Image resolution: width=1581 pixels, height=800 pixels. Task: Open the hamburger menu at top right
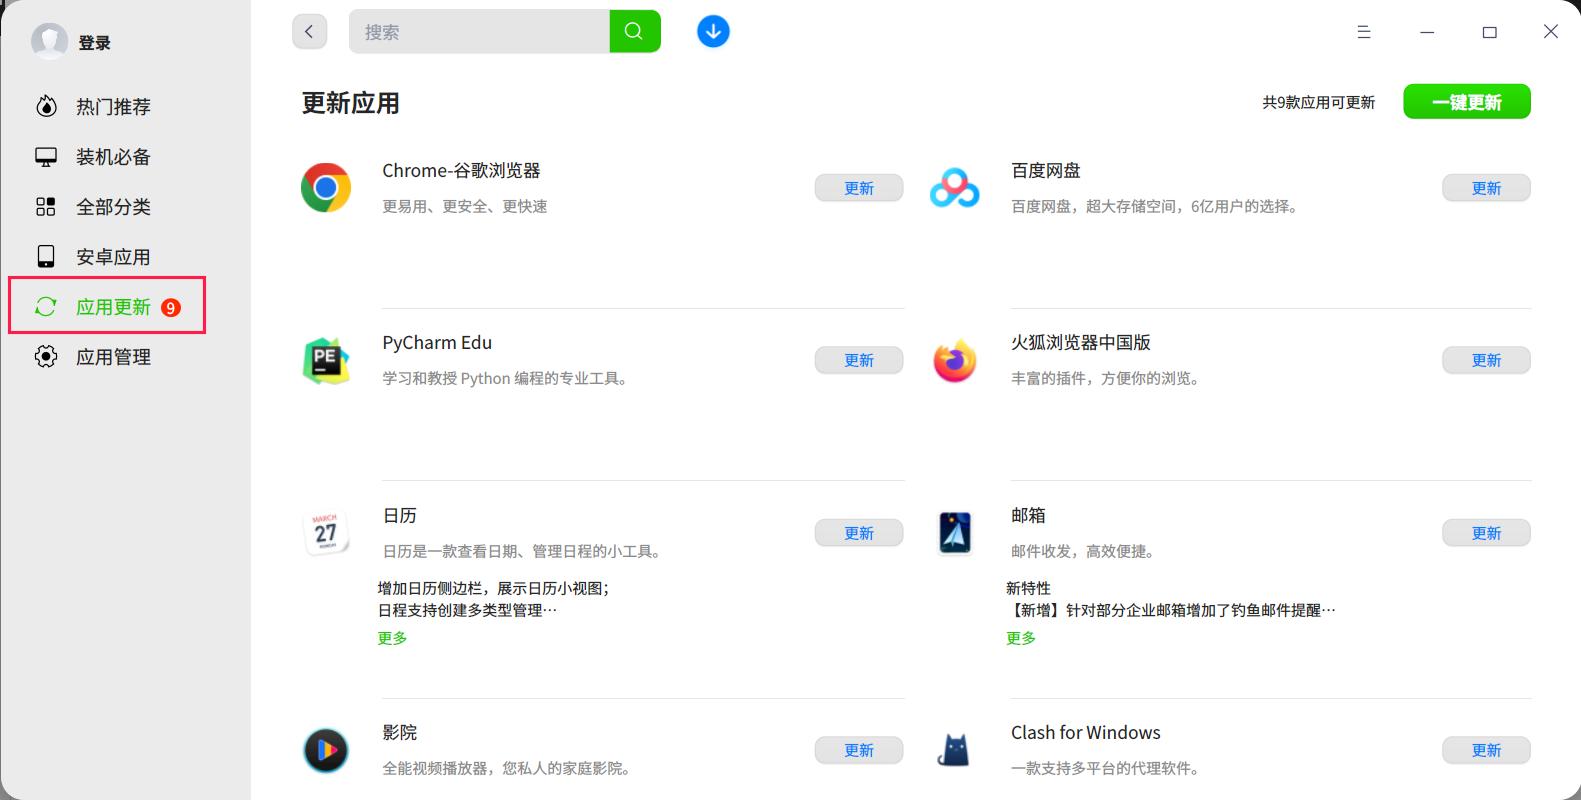[1363, 31]
